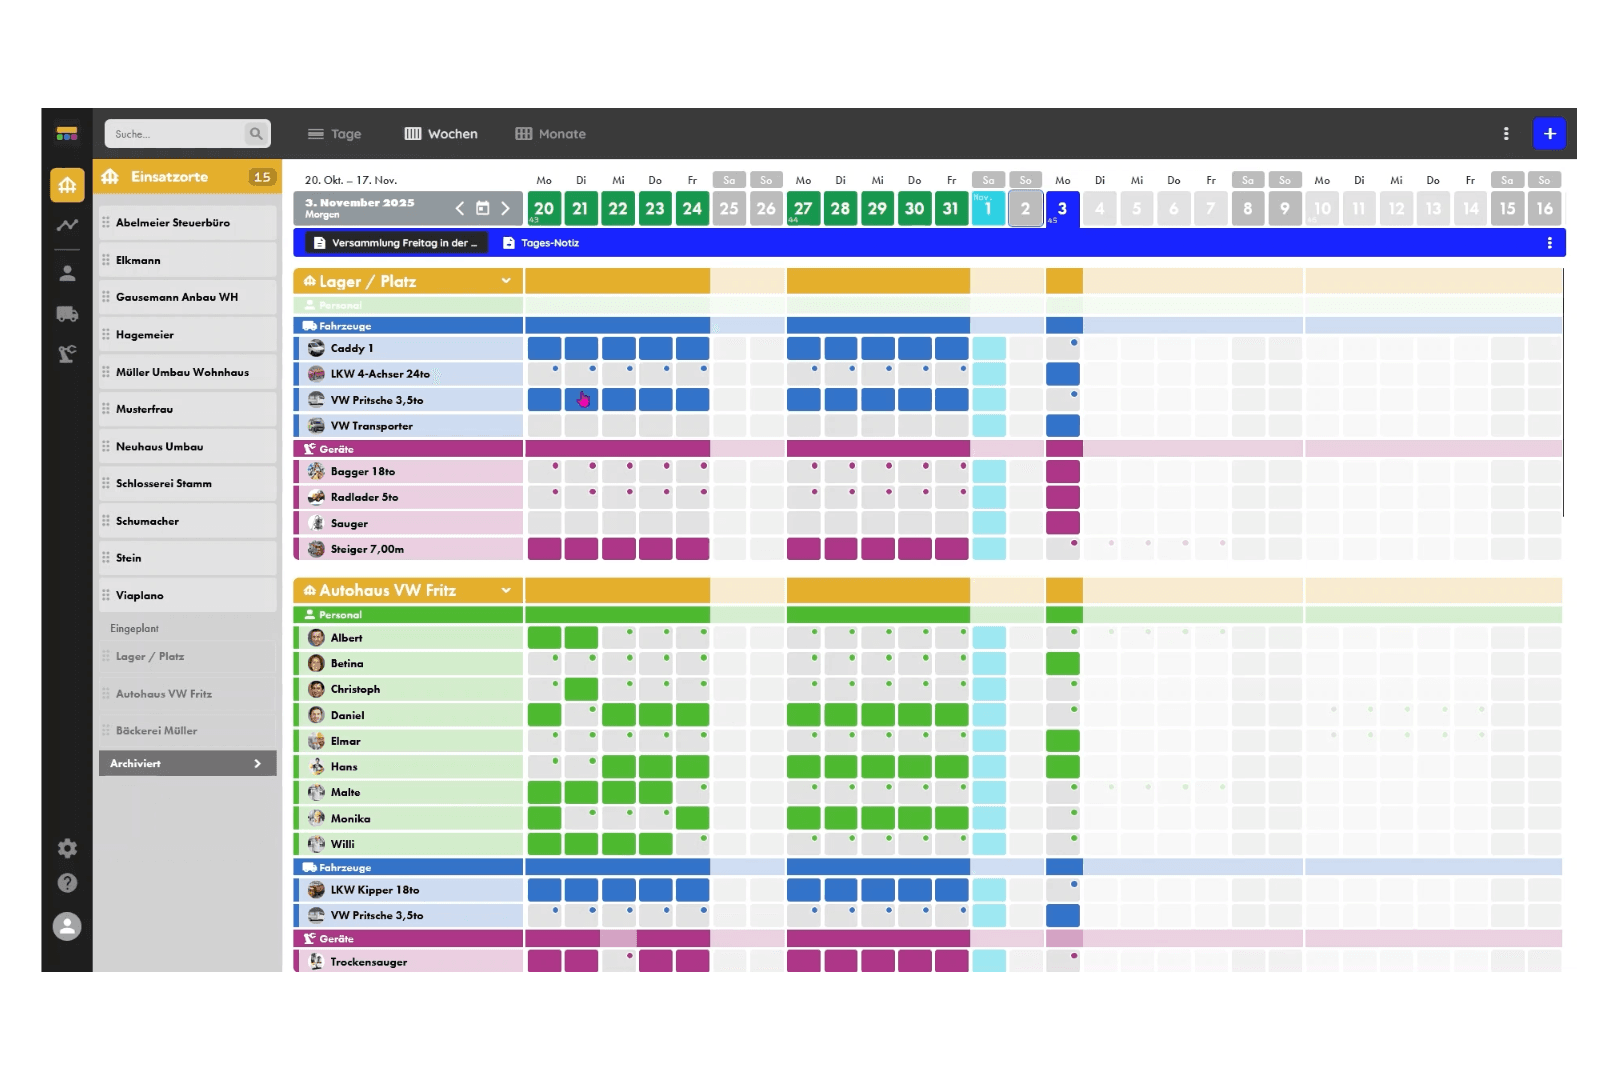Toggle Albert's green assignment on Monday 20
Screen dimensions: 1619x1080
click(x=544, y=637)
